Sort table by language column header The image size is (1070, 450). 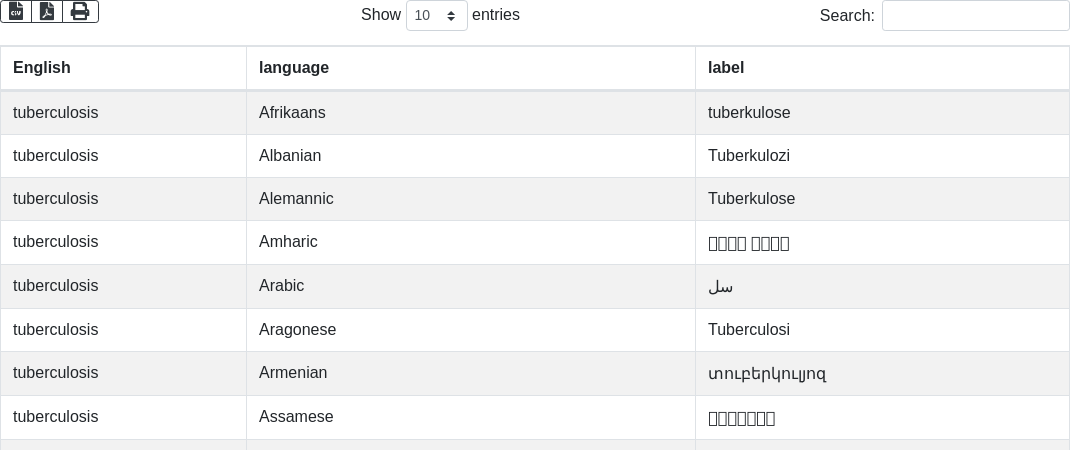tap(294, 68)
